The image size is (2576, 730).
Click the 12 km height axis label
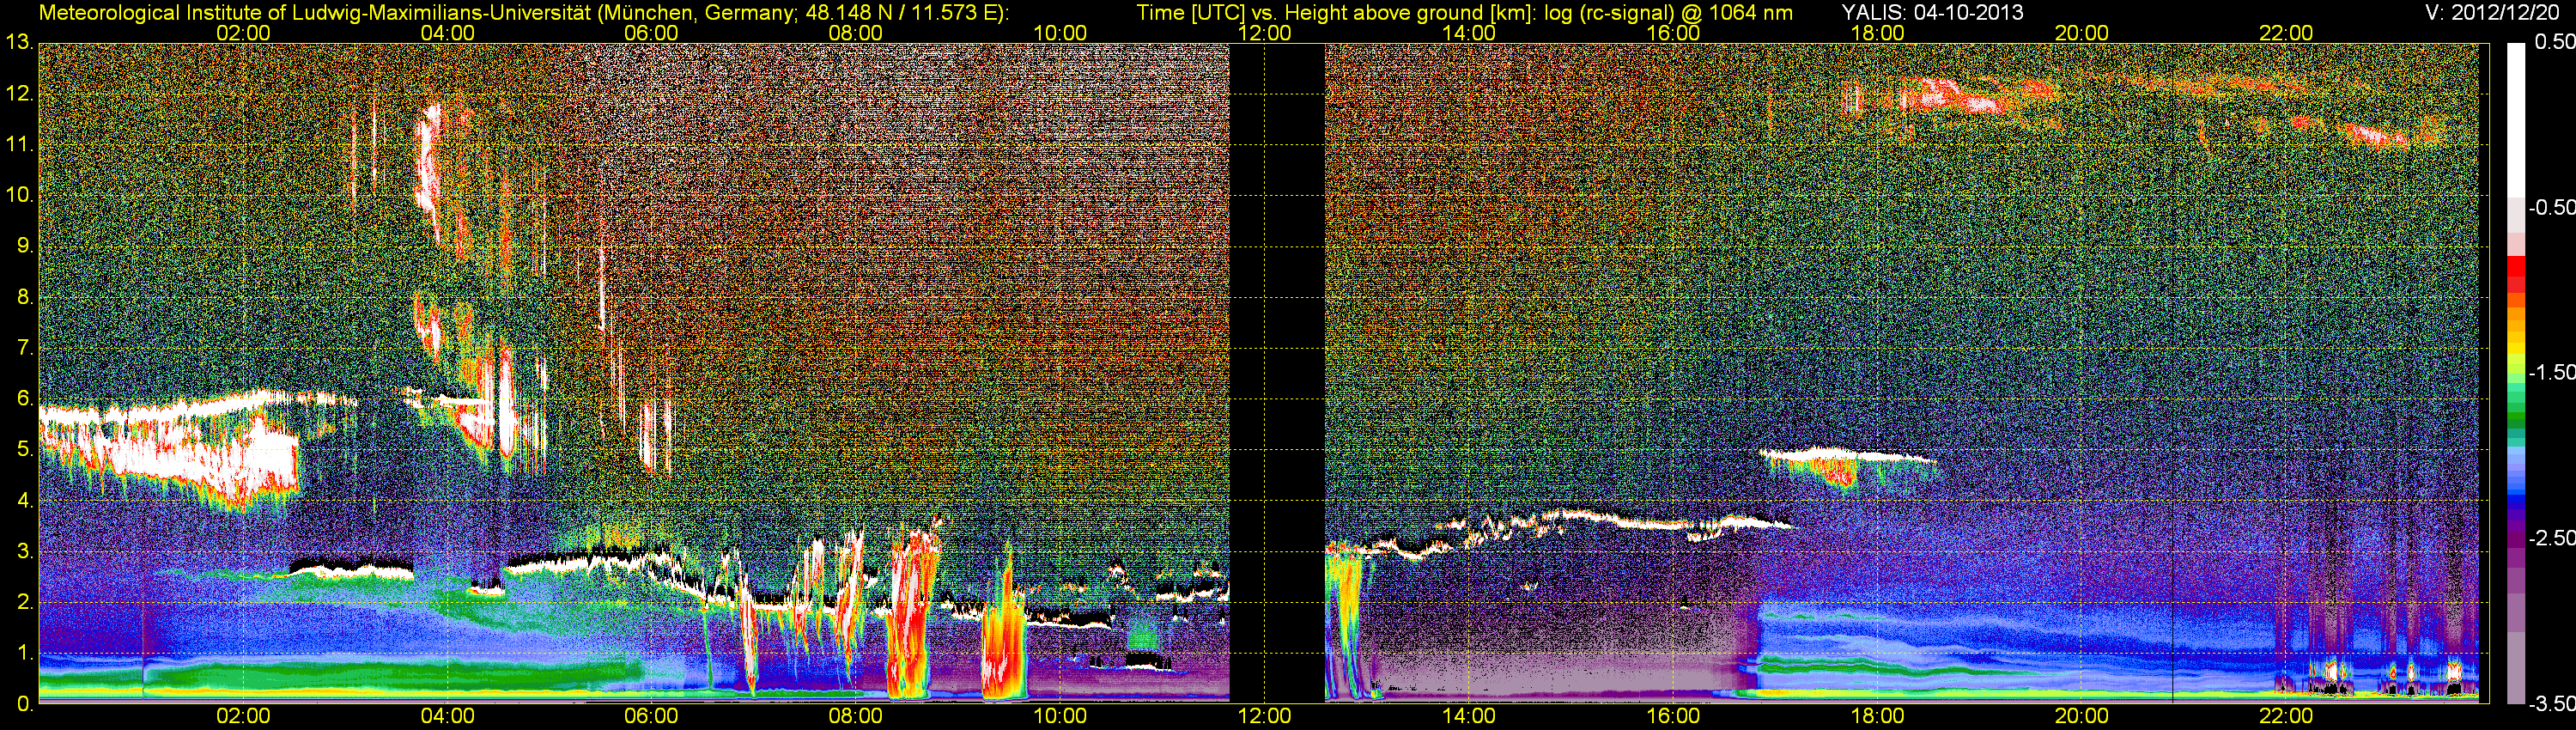[19, 94]
